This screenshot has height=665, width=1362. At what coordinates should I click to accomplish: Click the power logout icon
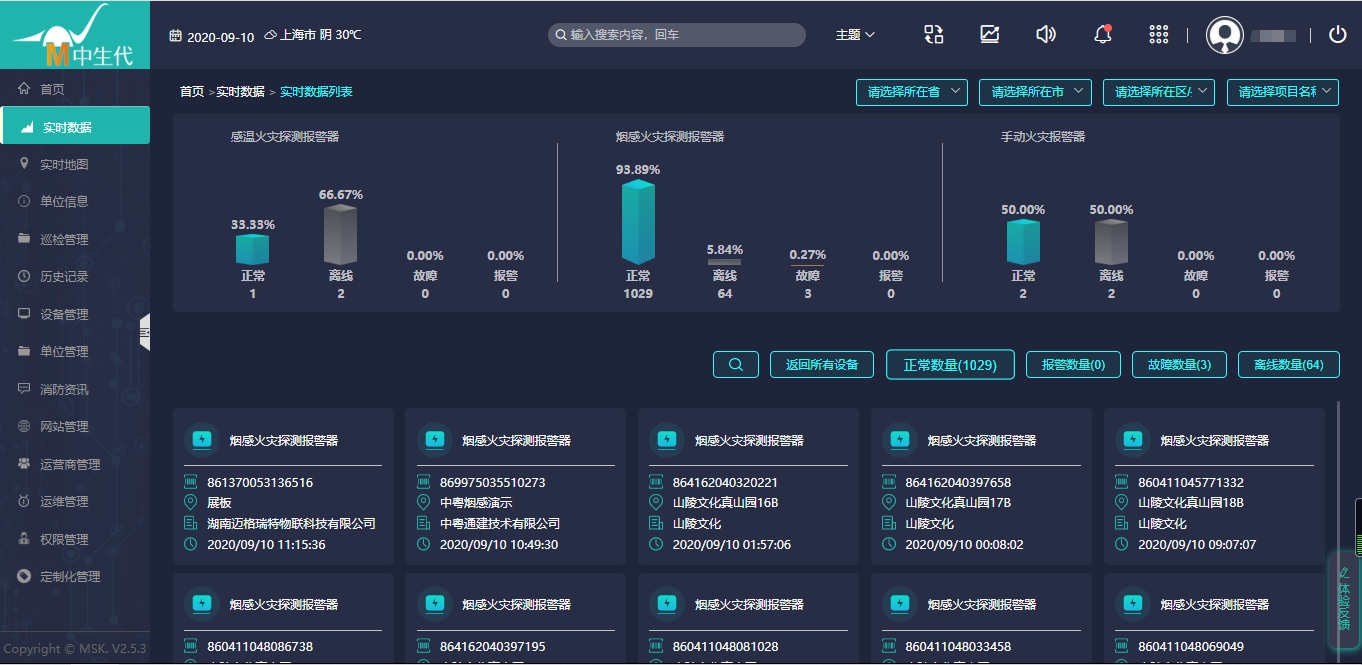(1337, 34)
